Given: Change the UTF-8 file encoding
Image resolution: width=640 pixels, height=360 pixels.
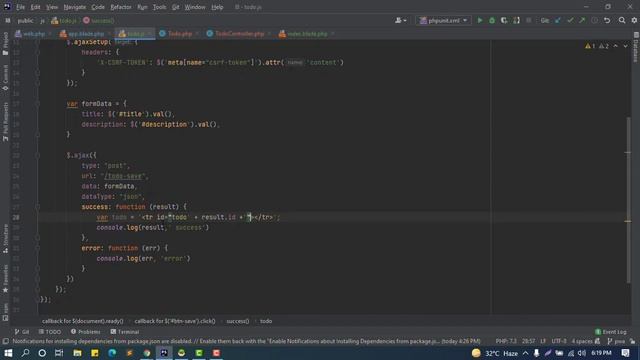Looking at the screenshot, I should pos(559,341).
